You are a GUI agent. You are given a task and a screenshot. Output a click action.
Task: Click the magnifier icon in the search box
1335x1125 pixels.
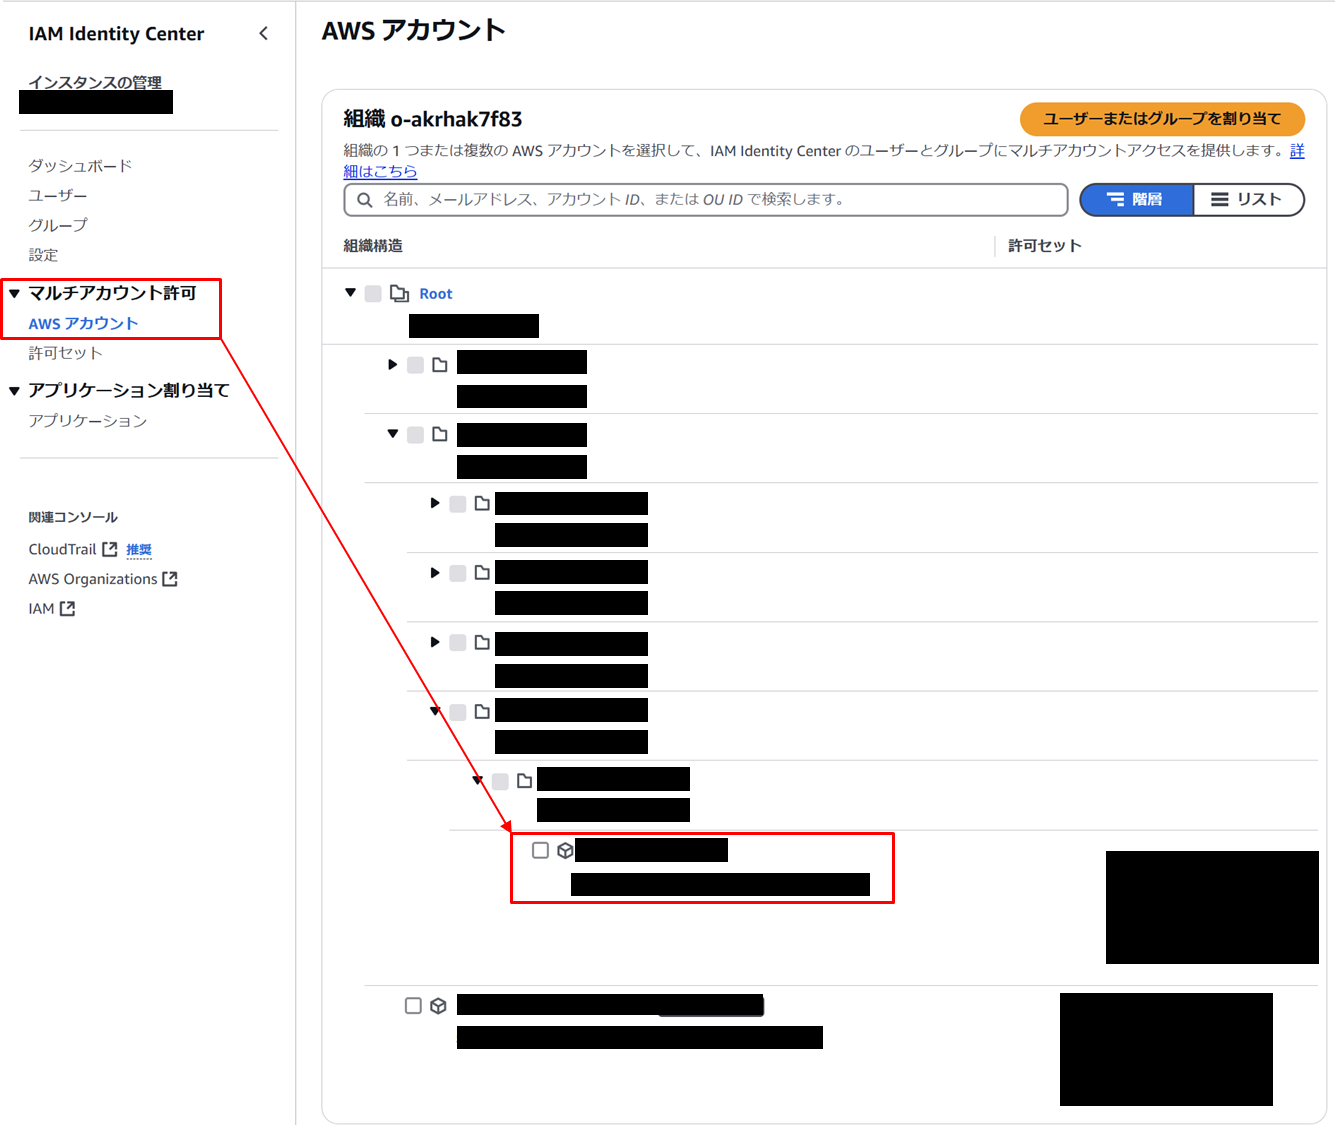365,200
